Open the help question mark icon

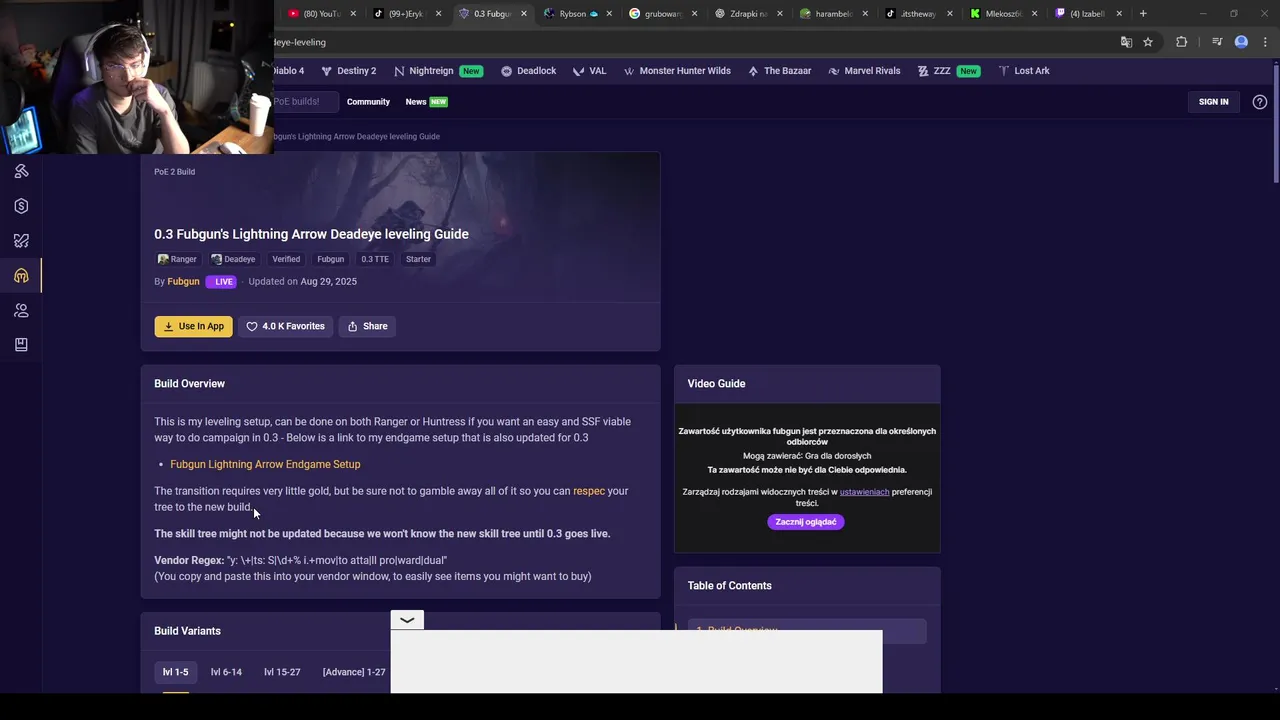click(x=1259, y=102)
